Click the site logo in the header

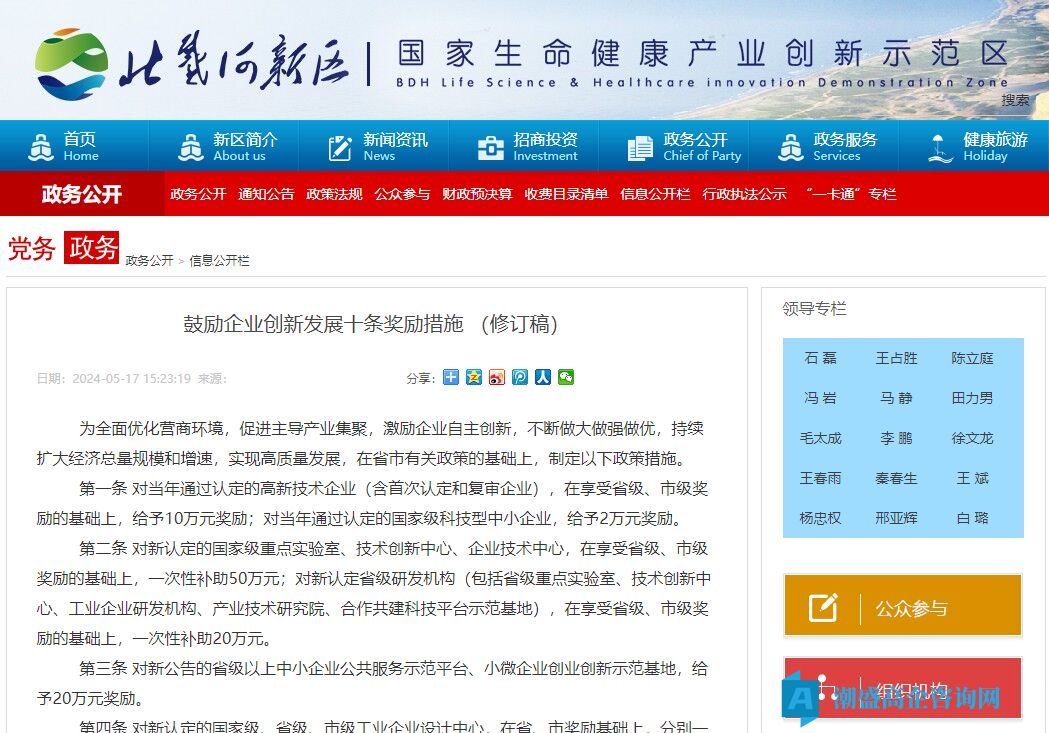(190, 63)
